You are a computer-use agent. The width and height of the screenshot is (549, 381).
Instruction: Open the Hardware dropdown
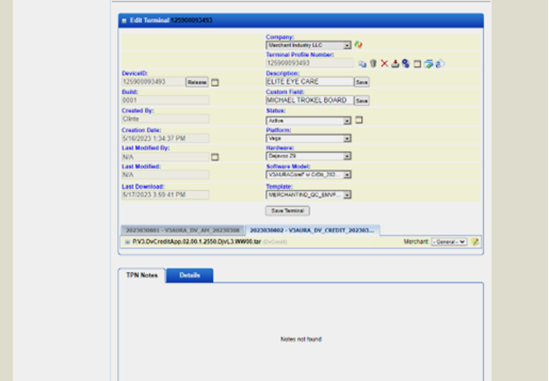[x=308, y=156]
